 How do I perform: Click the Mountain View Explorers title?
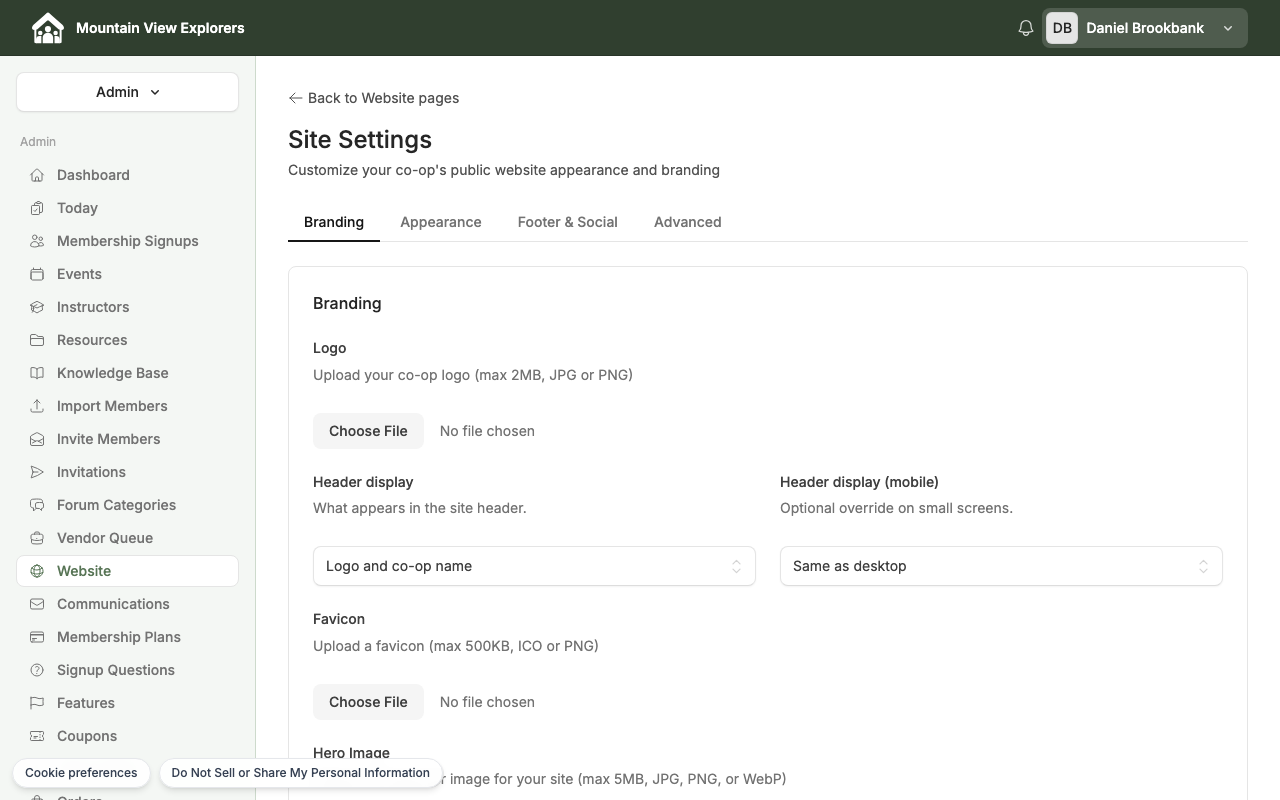pyautogui.click(x=160, y=28)
